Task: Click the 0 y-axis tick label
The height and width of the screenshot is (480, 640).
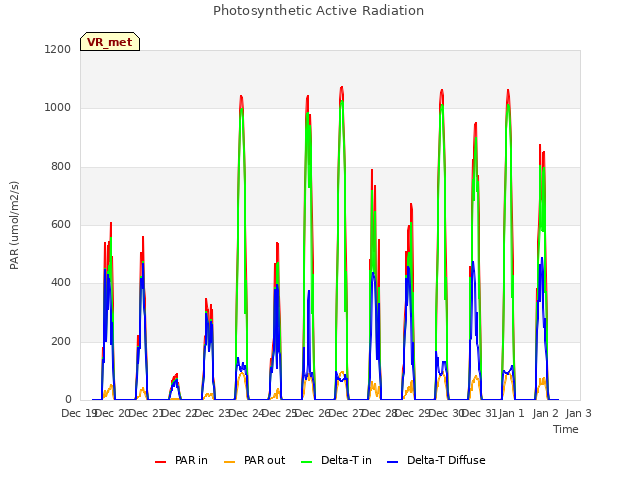Action: tap(68, 399)
